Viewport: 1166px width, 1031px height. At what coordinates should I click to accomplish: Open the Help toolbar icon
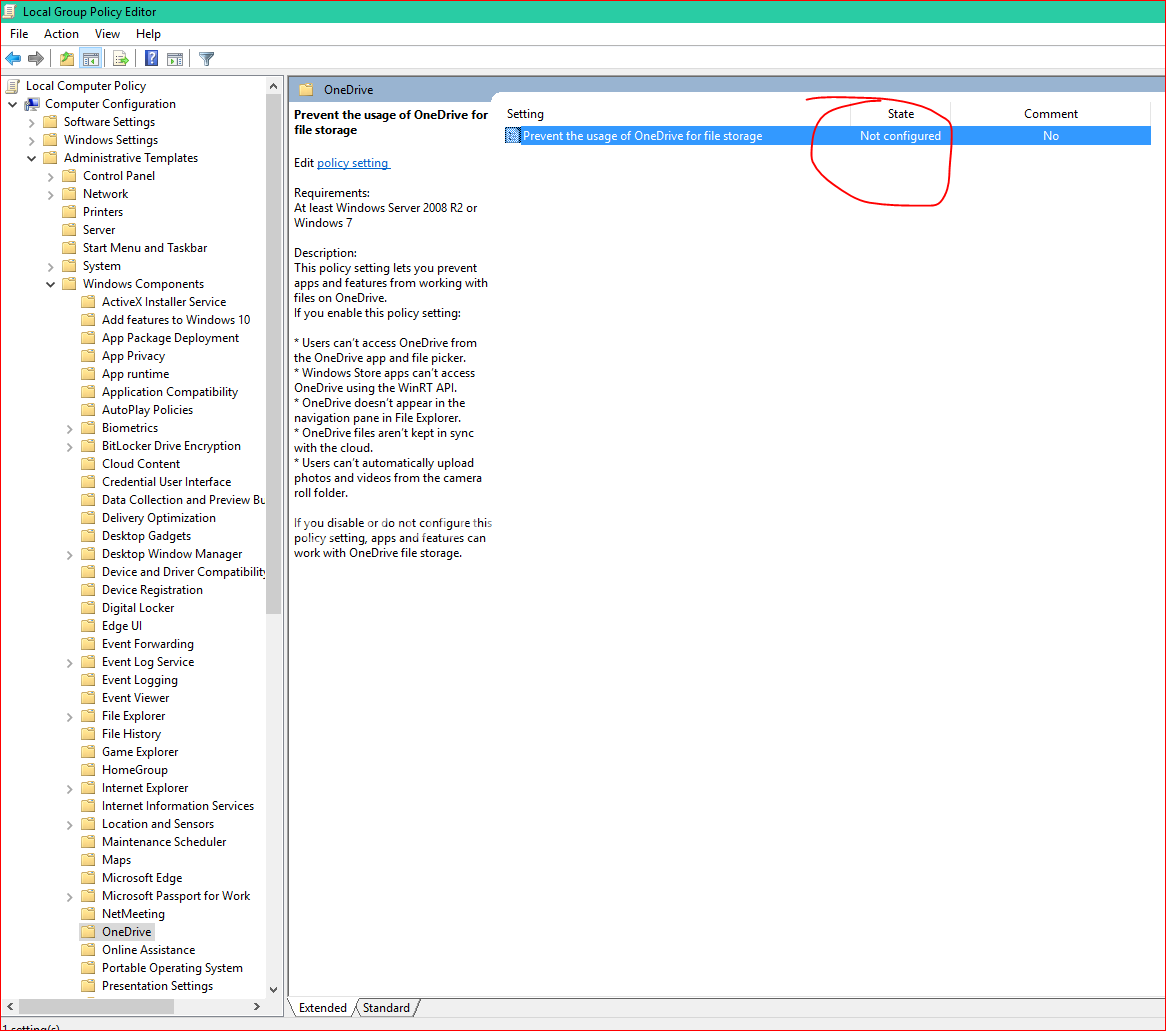pos(152,59)
